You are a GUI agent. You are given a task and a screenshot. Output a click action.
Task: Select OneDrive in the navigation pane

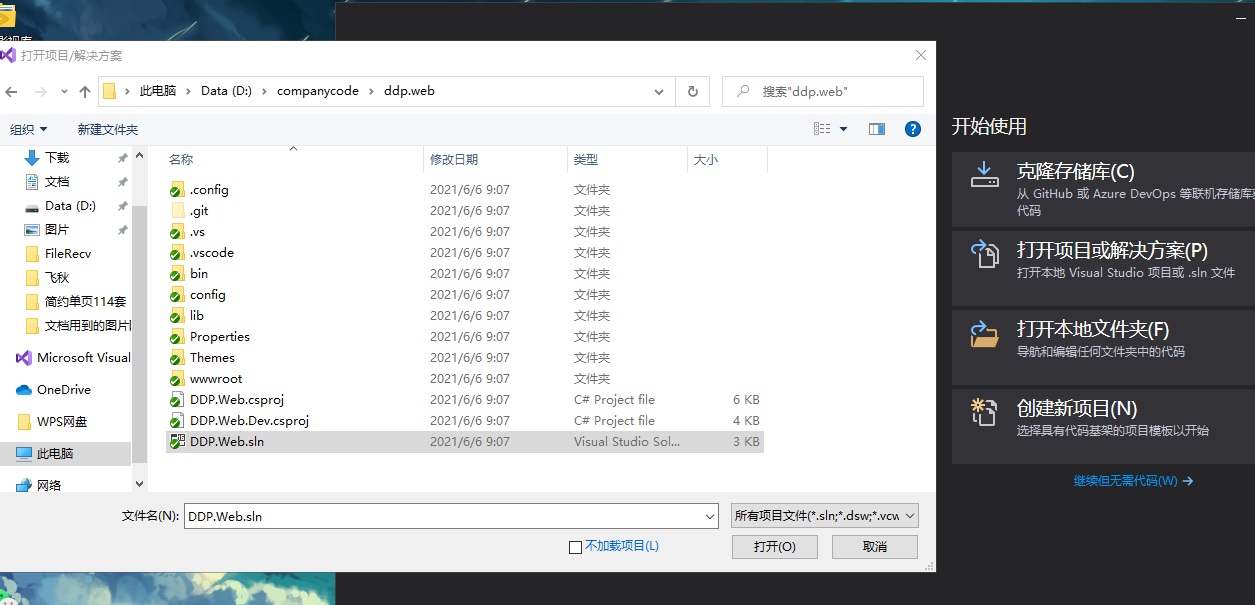64,390
